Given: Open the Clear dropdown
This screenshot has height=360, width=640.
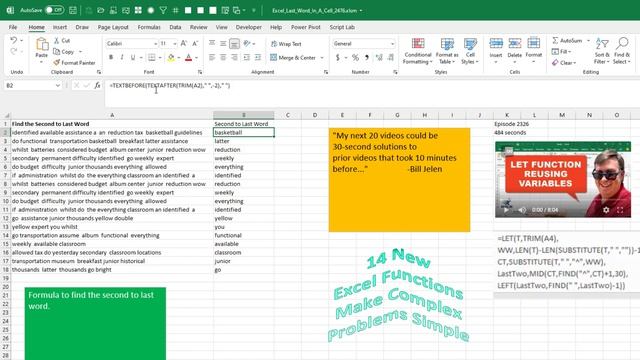Looking at the screenshot, I should (x=564, y=63).
